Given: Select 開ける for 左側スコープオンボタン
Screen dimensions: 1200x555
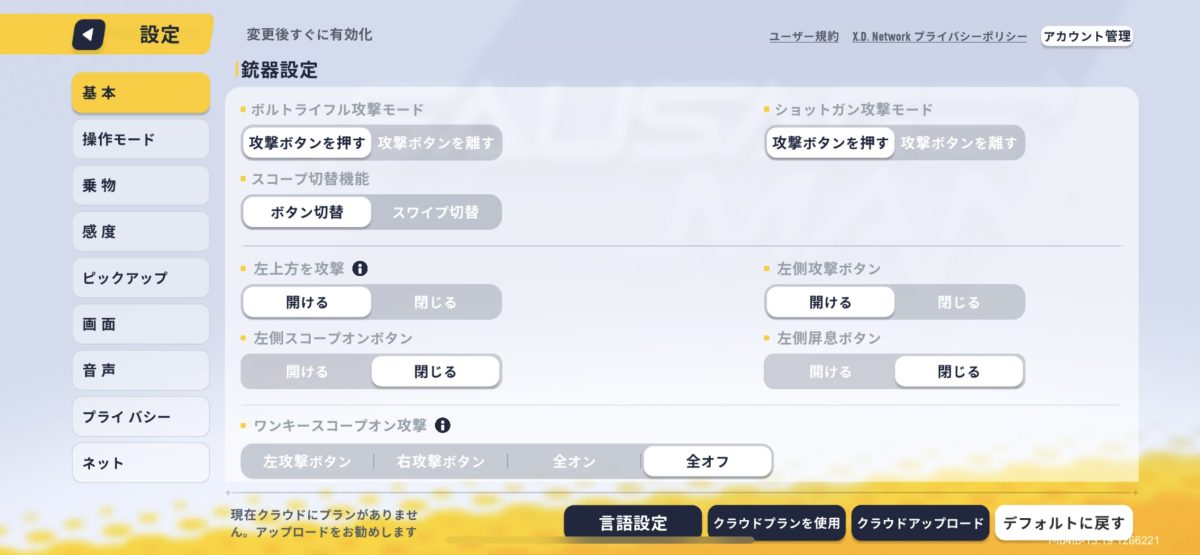Looking at the screenshot, I should tap(307, 371).
